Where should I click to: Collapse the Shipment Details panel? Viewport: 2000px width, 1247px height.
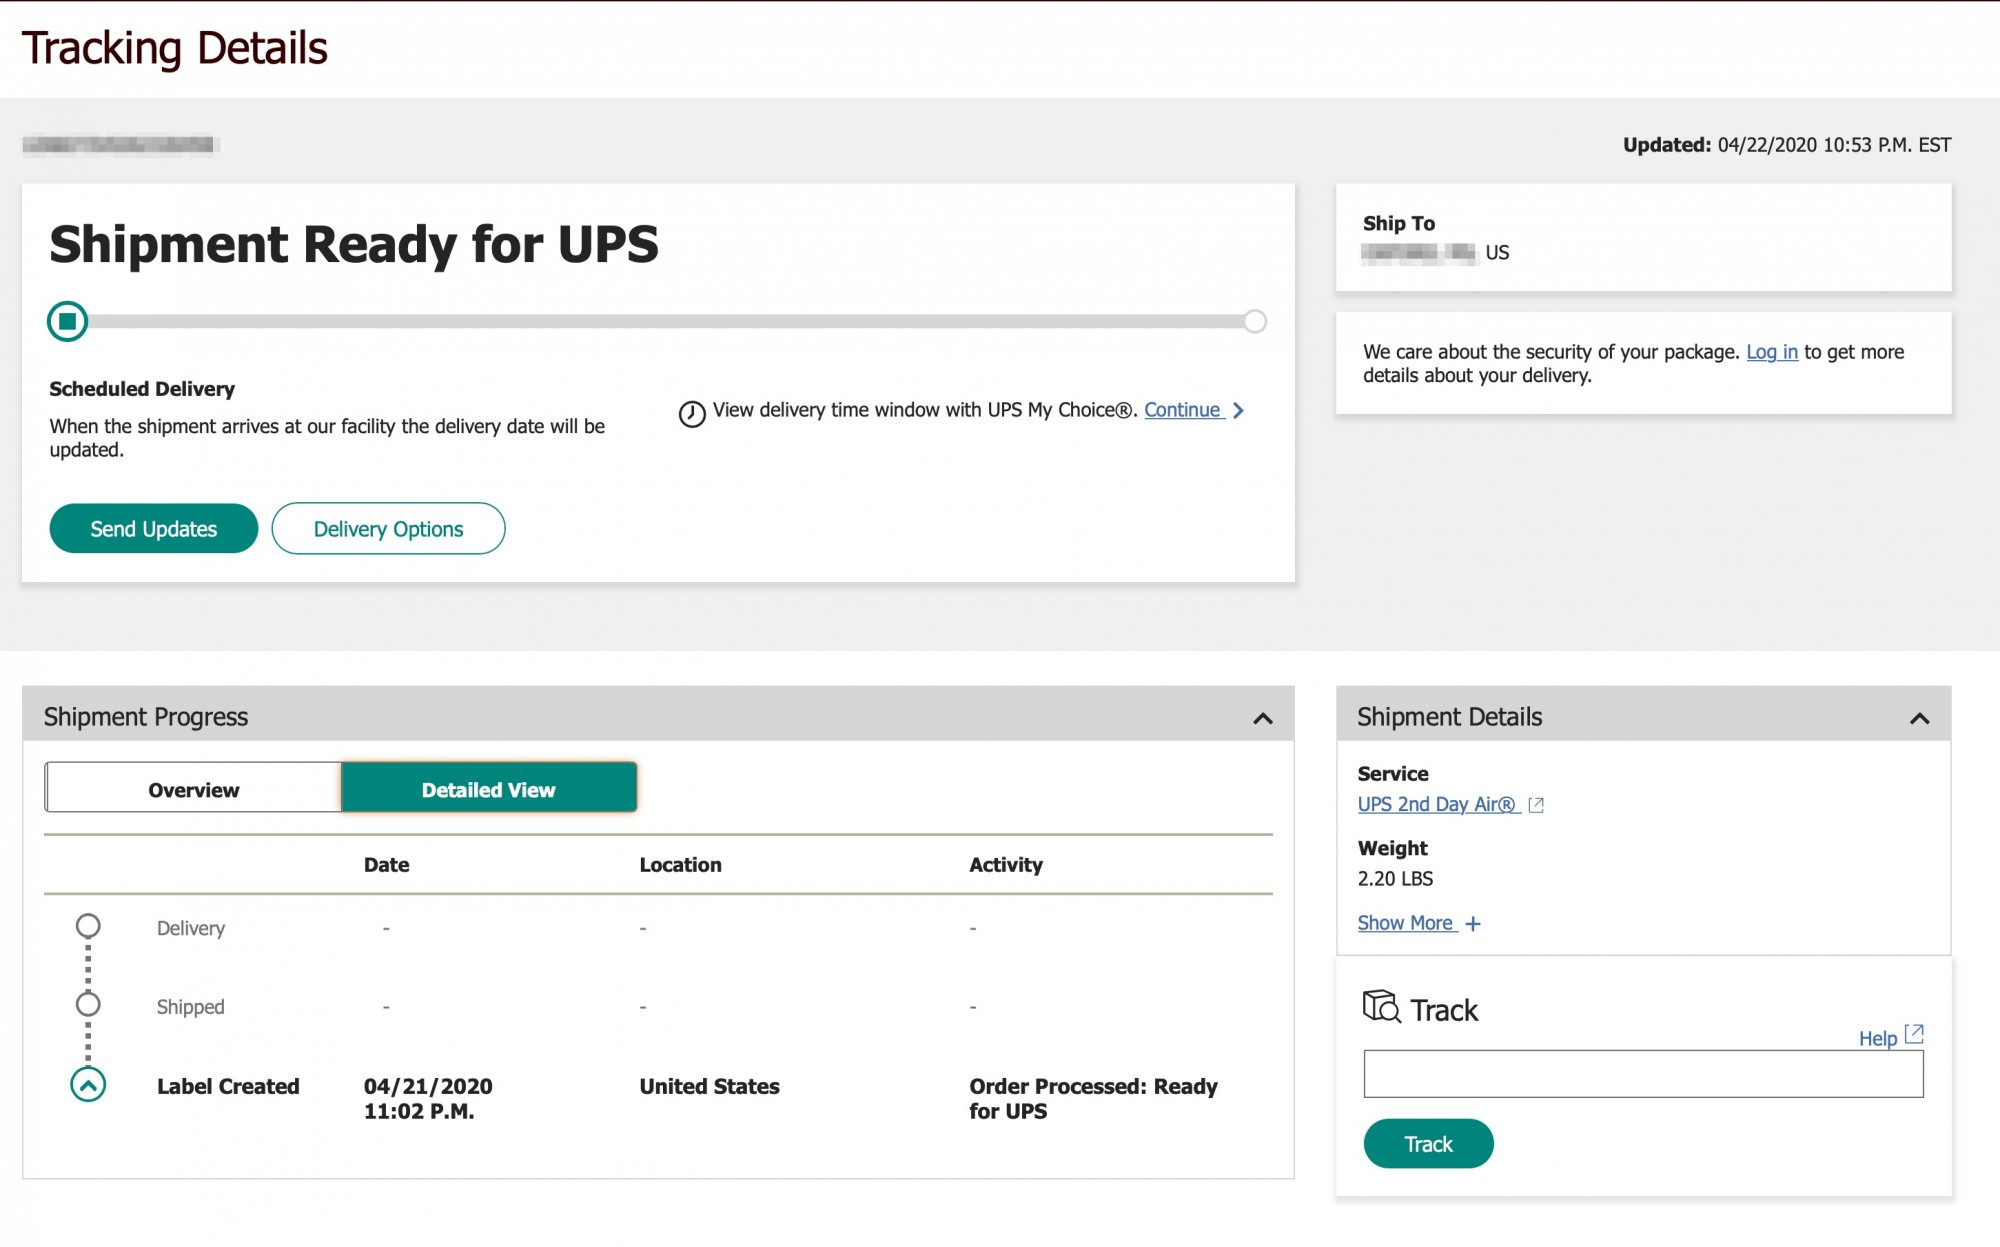click(1919, 718)
